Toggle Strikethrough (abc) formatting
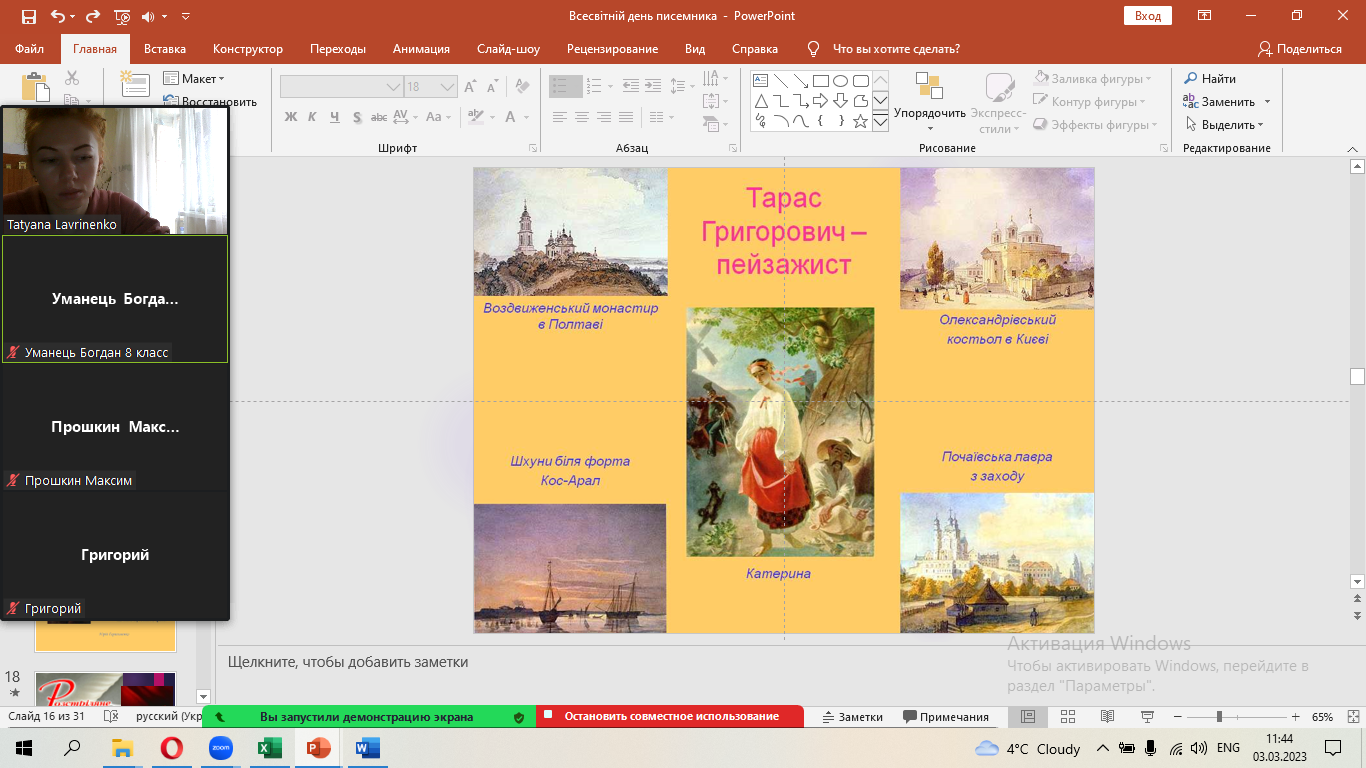 pos(379,117)
